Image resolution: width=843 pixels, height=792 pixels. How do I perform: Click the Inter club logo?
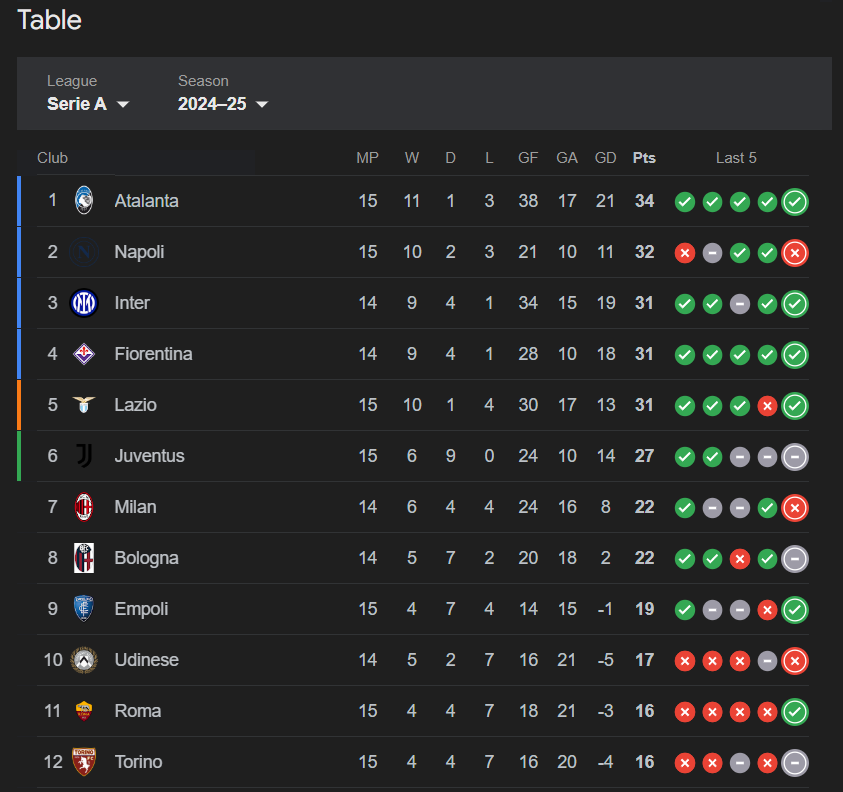[84, 303]
